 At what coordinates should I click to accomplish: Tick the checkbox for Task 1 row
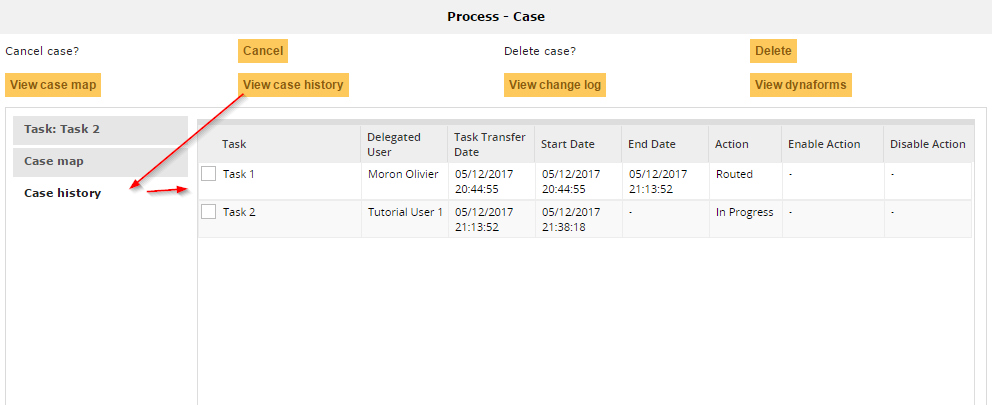tap(208, 174)
